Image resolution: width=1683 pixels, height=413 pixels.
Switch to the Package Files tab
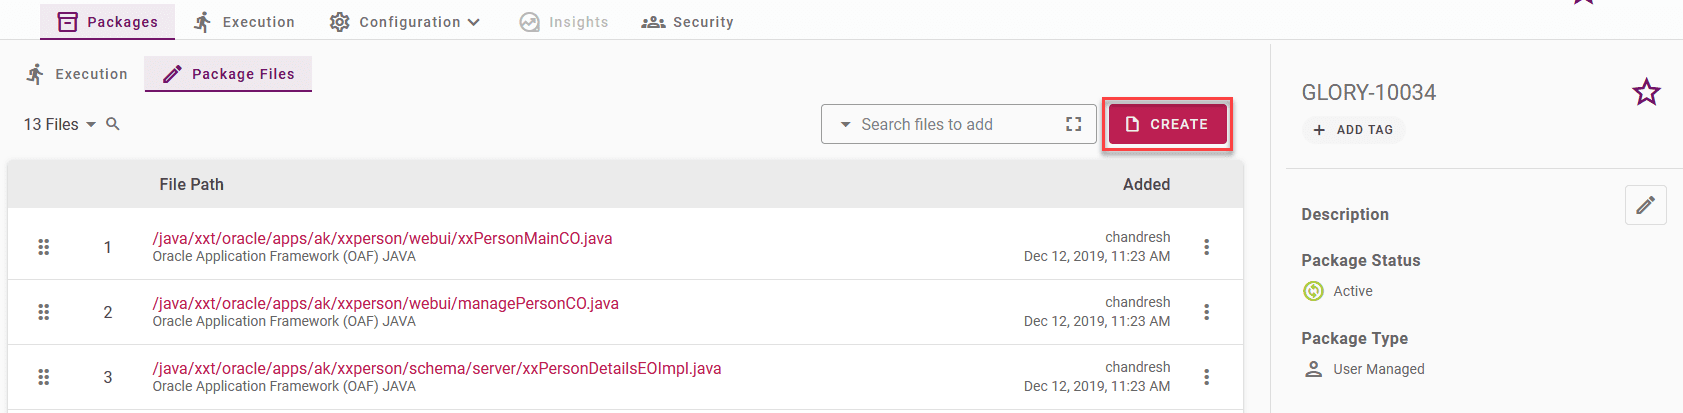(x=228, y=74)
